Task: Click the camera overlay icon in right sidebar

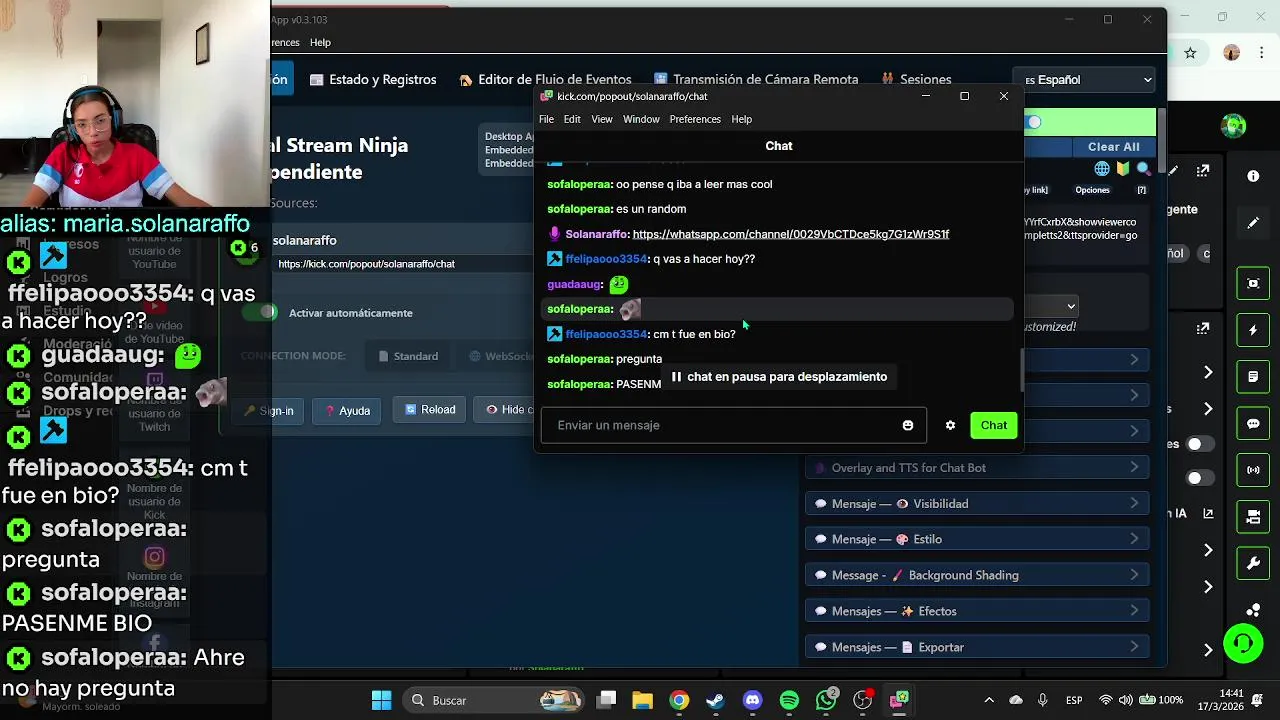Action: coord(1253,517)
